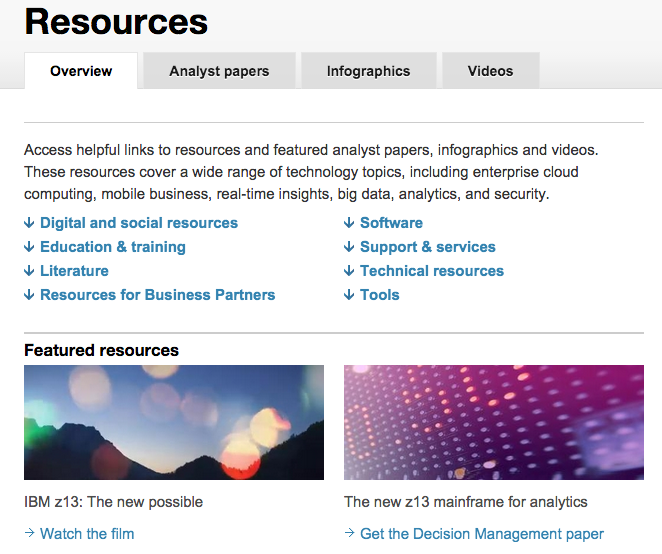Image resolution: width=662 pixels, height=554 pixels.
Task: Open the Watch the film link
Action: [87, 534]
